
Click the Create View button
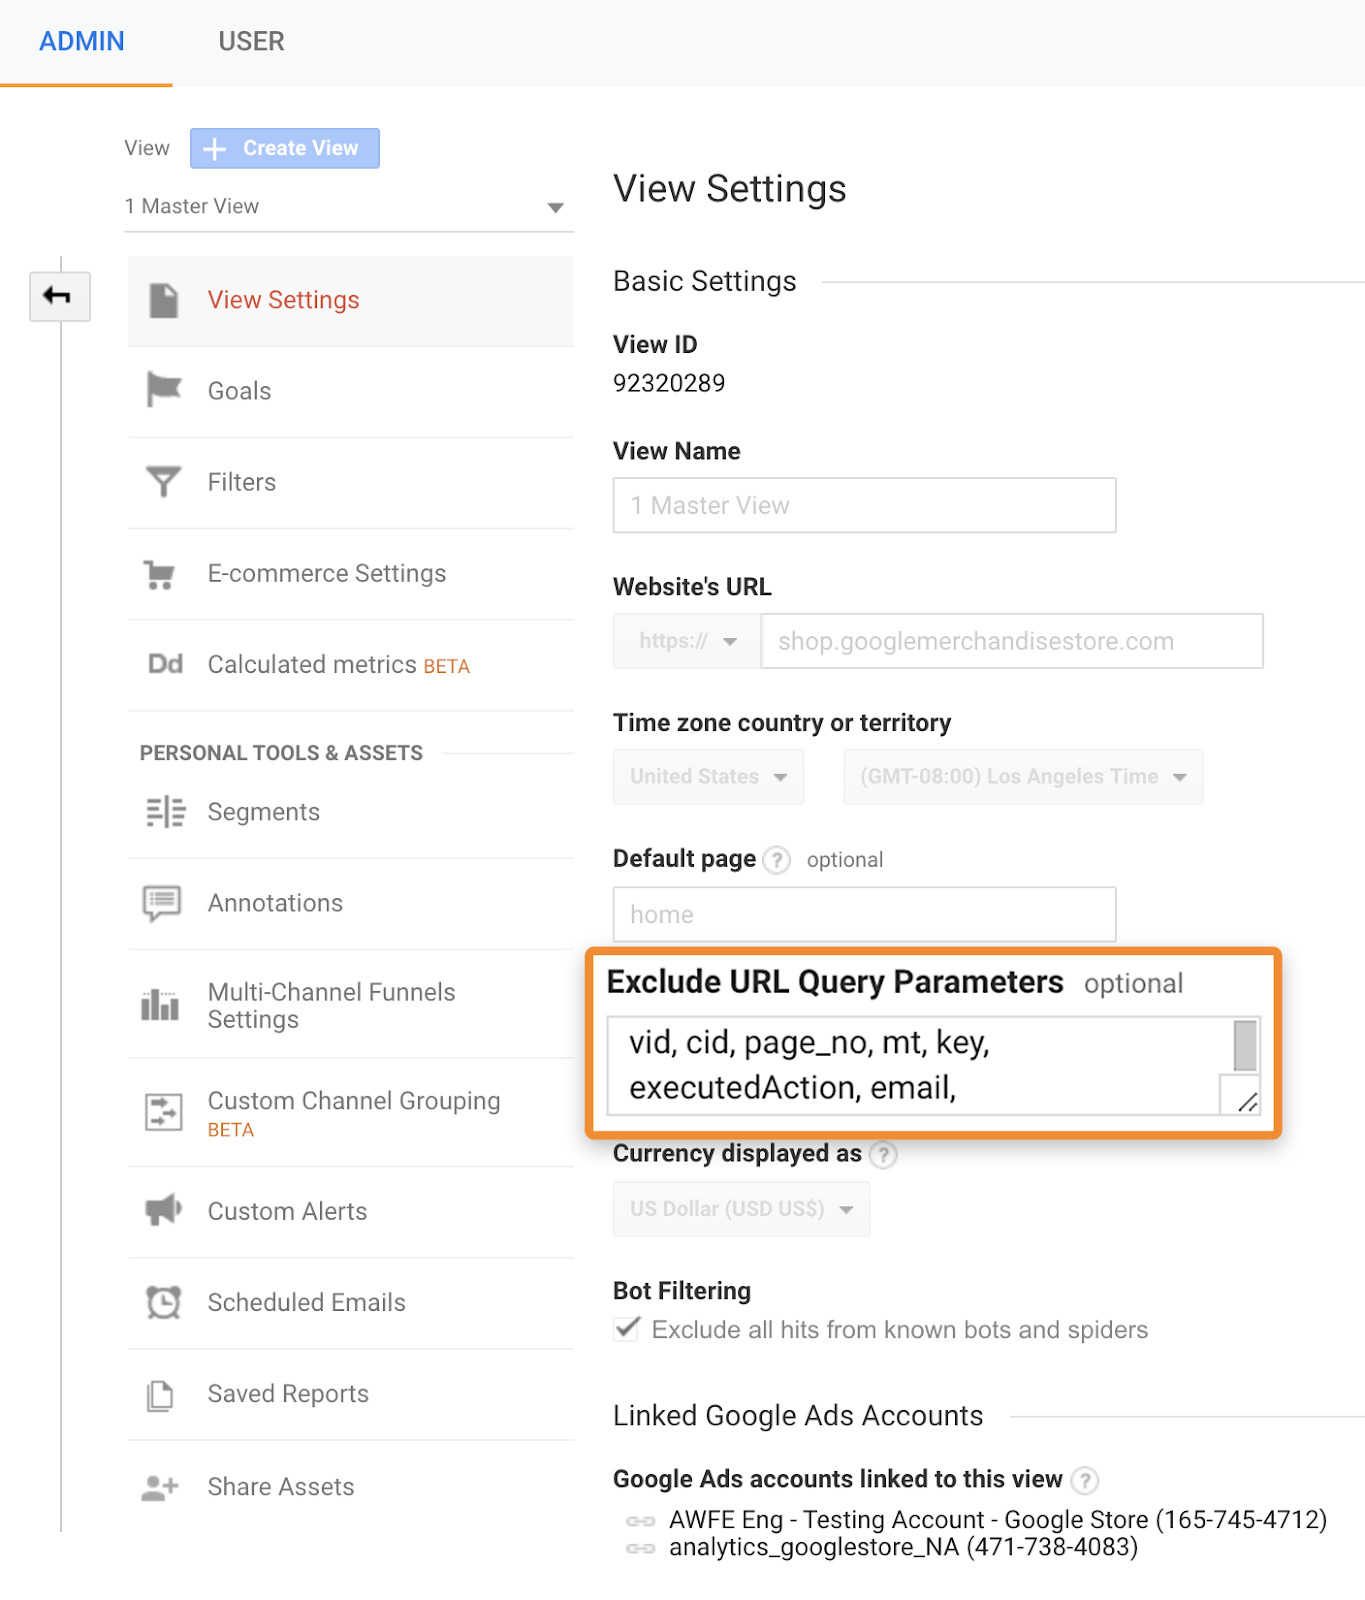pos(285,148)
